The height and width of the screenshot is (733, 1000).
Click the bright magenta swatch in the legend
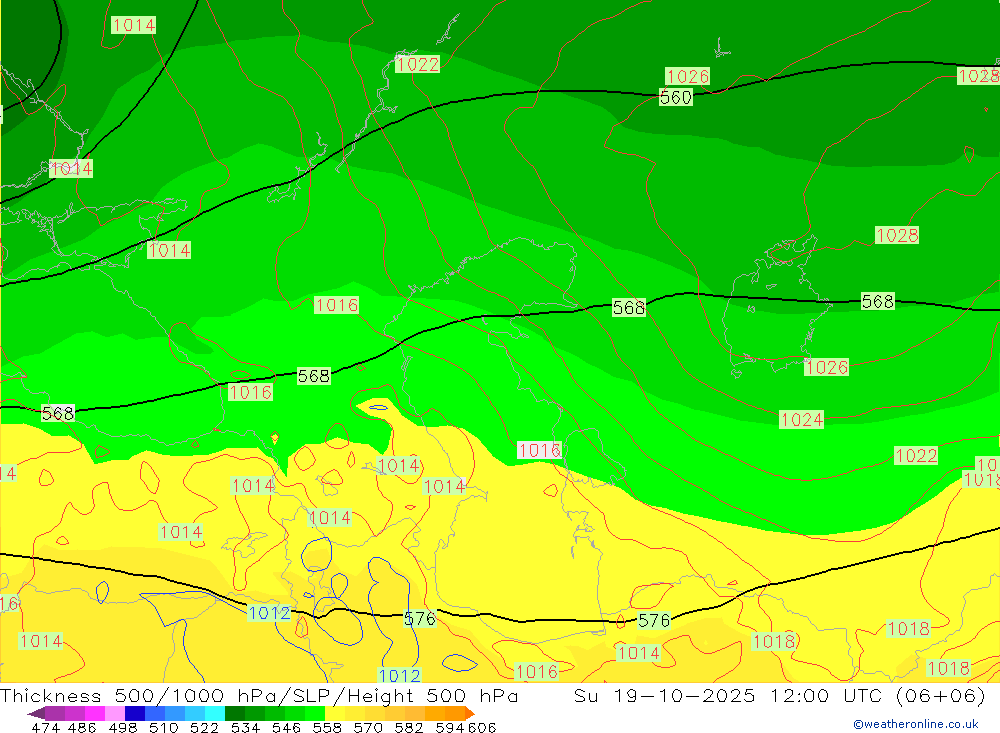(94, 713)
